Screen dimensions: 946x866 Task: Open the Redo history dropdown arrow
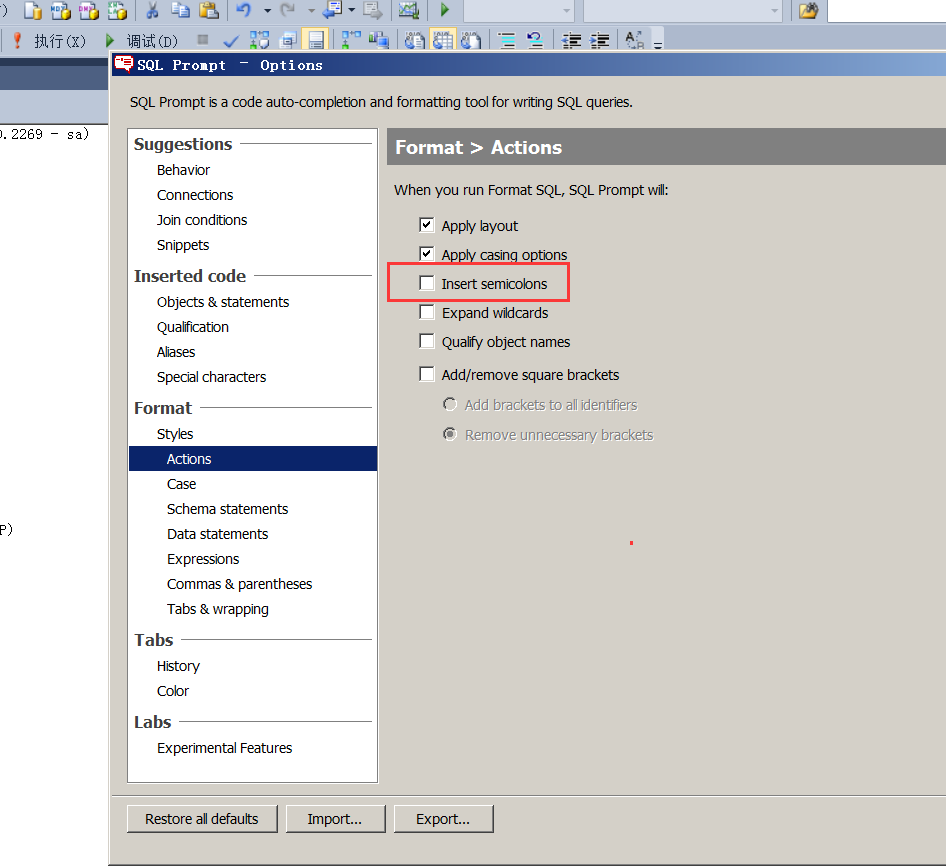[x=311, y=10]
